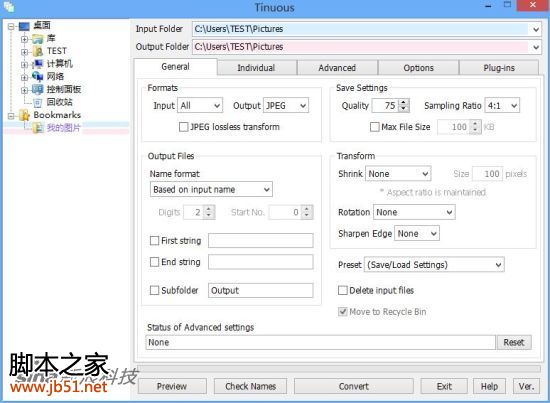This screenshot has width=550, height=403.
Task: Expand the Libraries (库) tree node
Action: 24,39
